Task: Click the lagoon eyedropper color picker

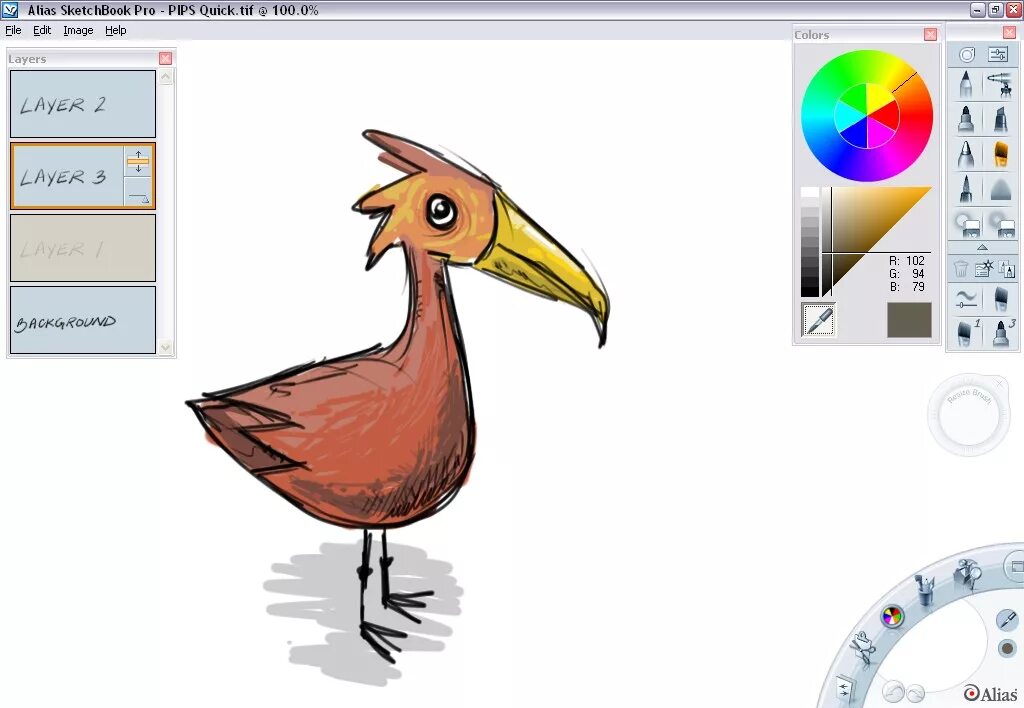Action: tap(1008, 619)
